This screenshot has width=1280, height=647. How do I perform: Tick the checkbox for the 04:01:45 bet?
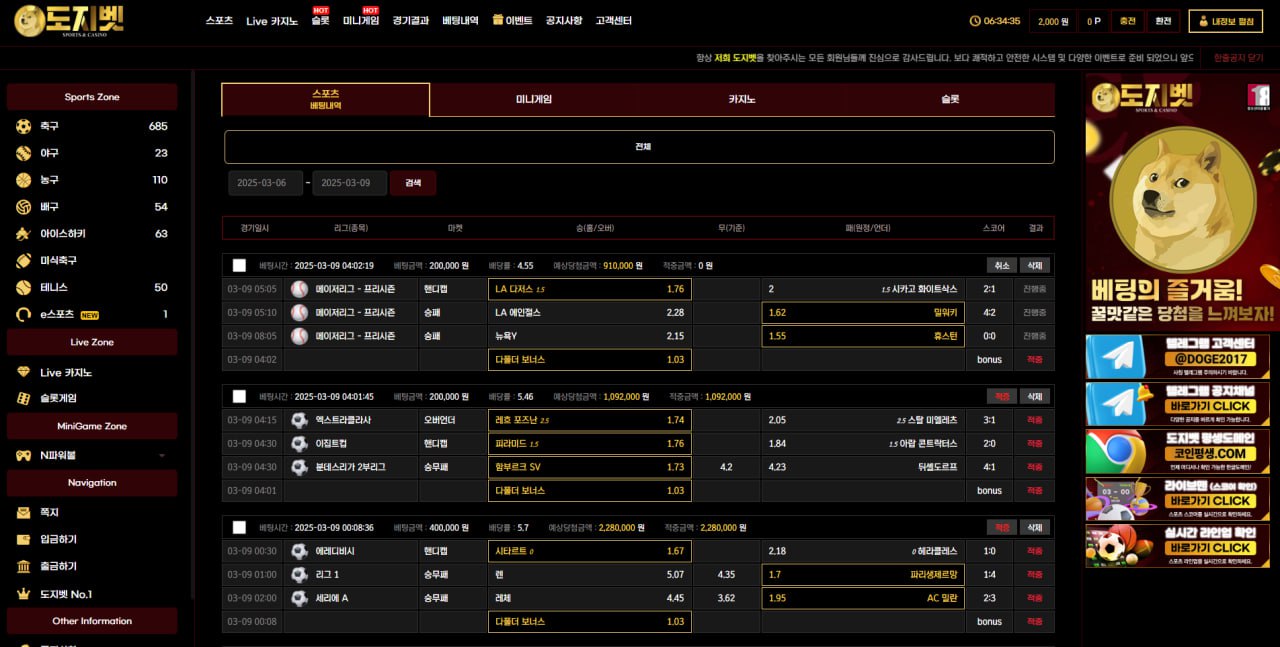tap(239, 397)
